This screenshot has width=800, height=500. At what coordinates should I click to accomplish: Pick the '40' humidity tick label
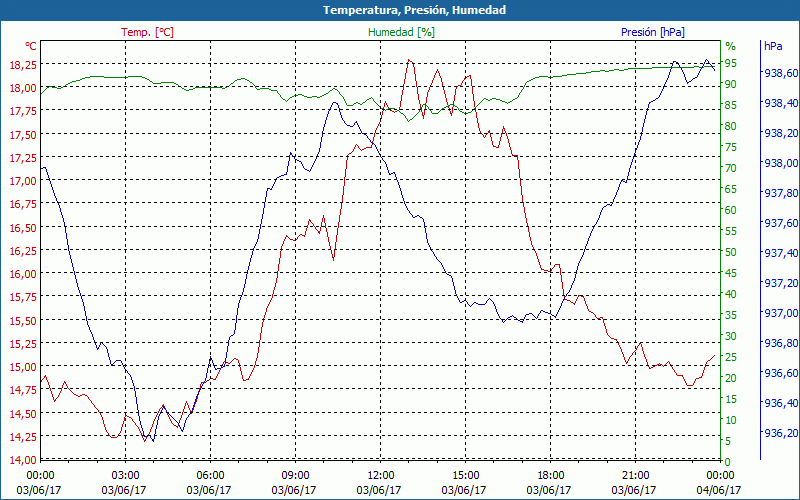[x=731, y=294]
